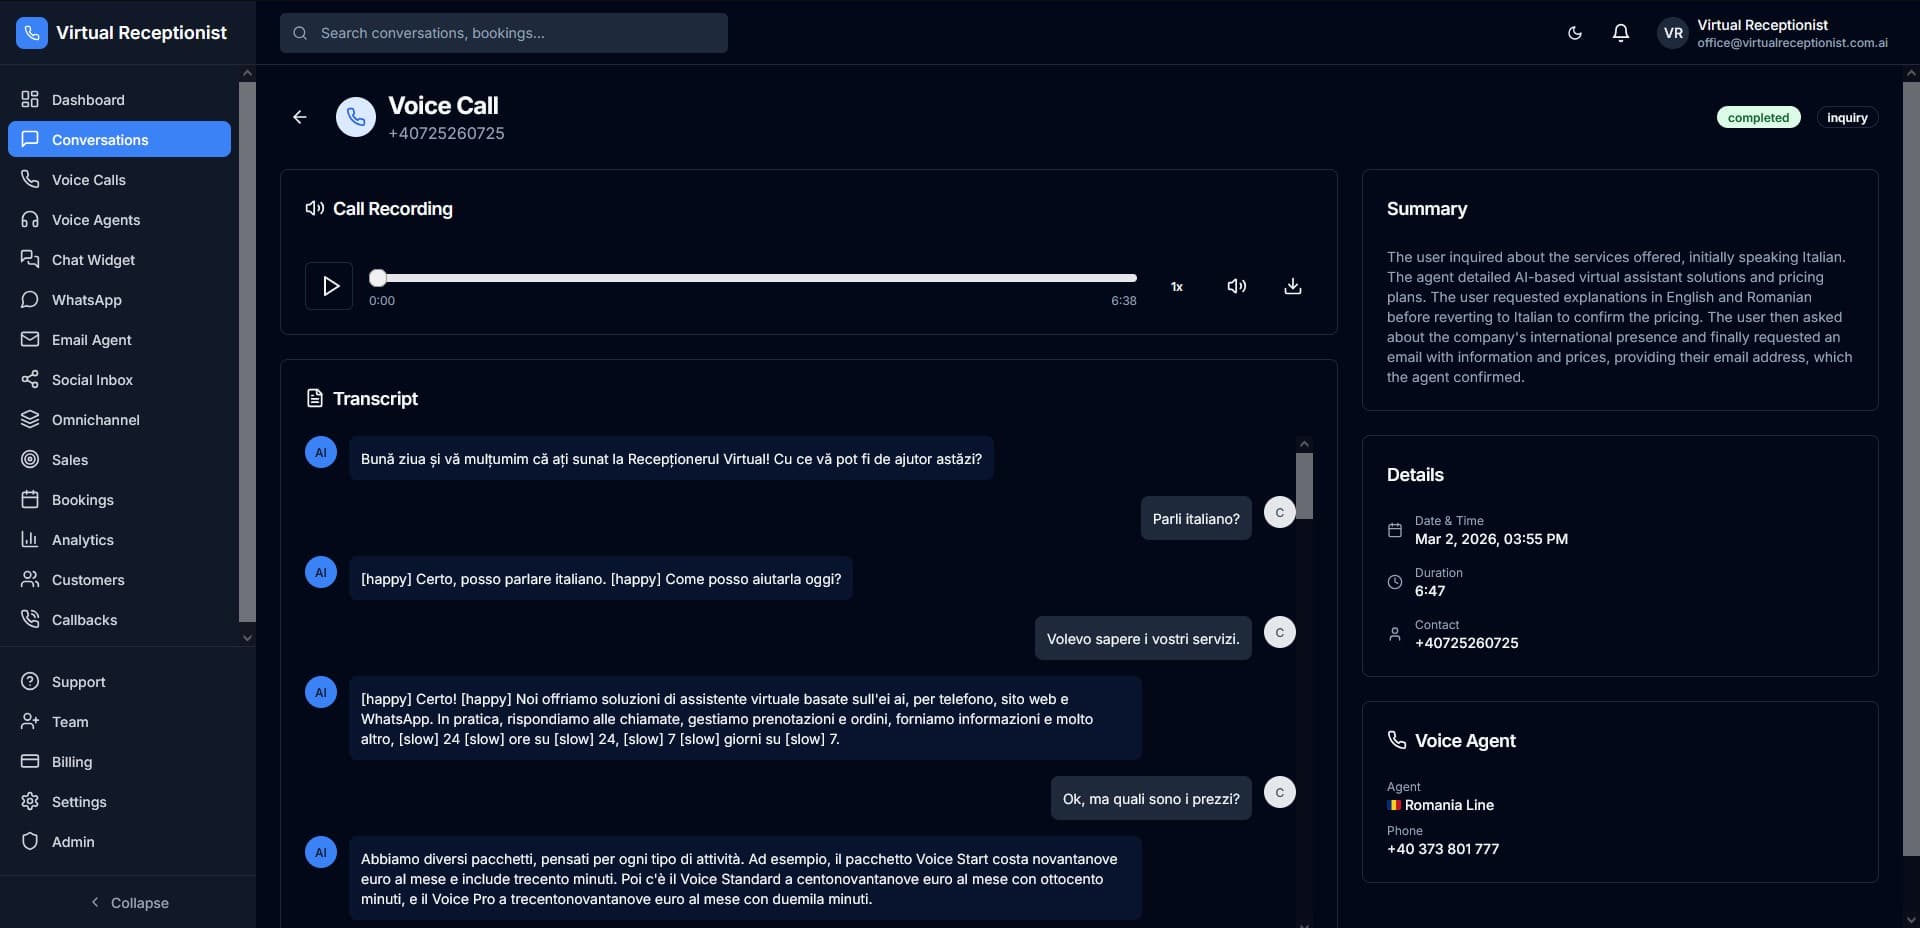
Task: Select the Dashboard menu item
Action: (88, 100)
